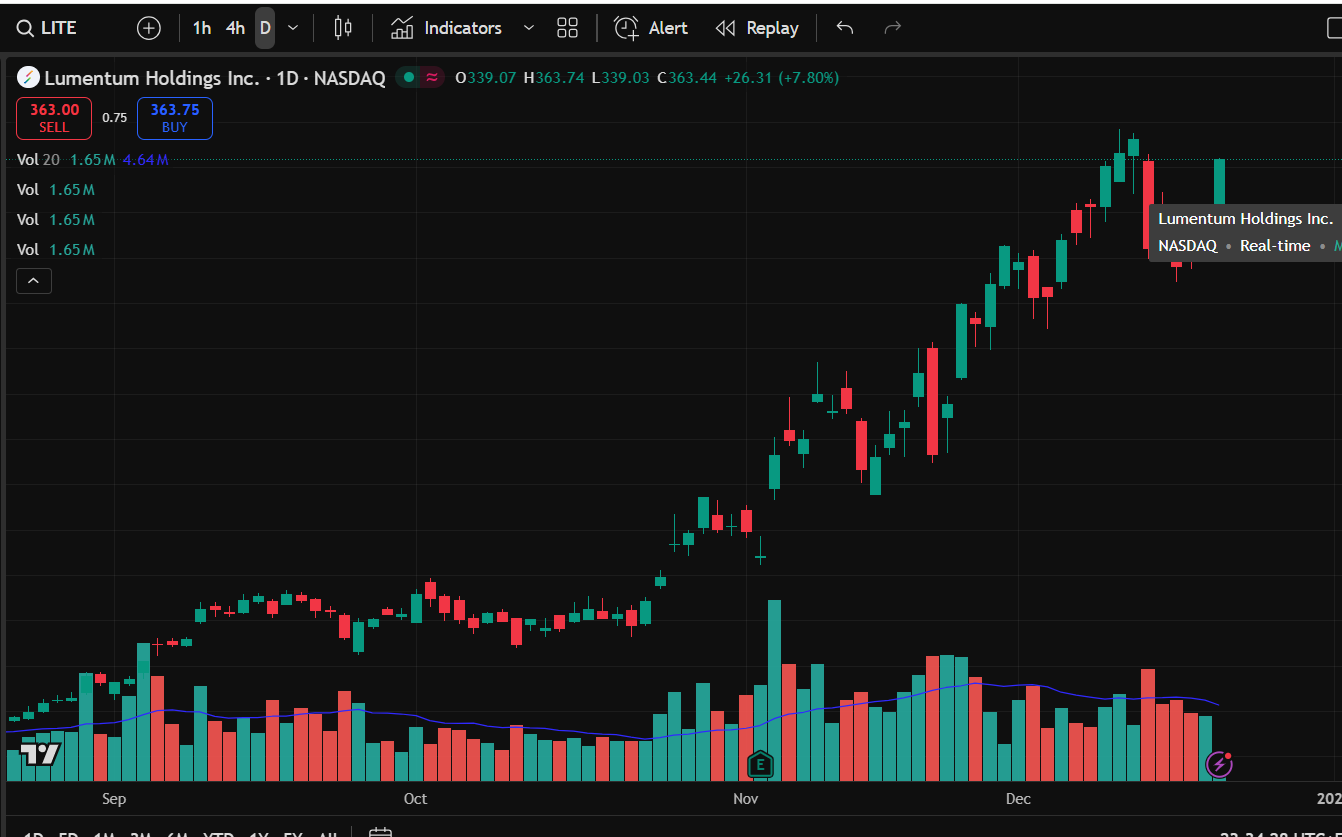Start bar Replay mode
This screenshot has width=1342, height=837.
tap(757, 28)
